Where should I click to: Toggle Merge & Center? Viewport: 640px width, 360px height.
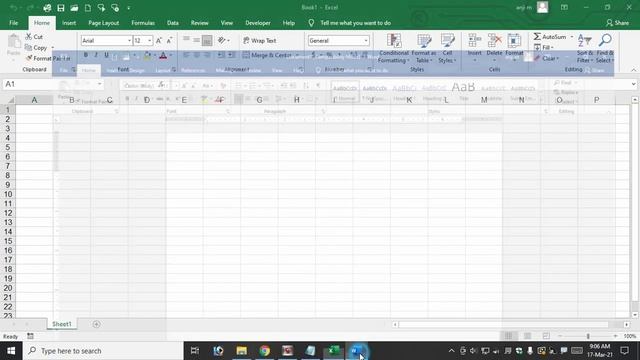(267, 55)
